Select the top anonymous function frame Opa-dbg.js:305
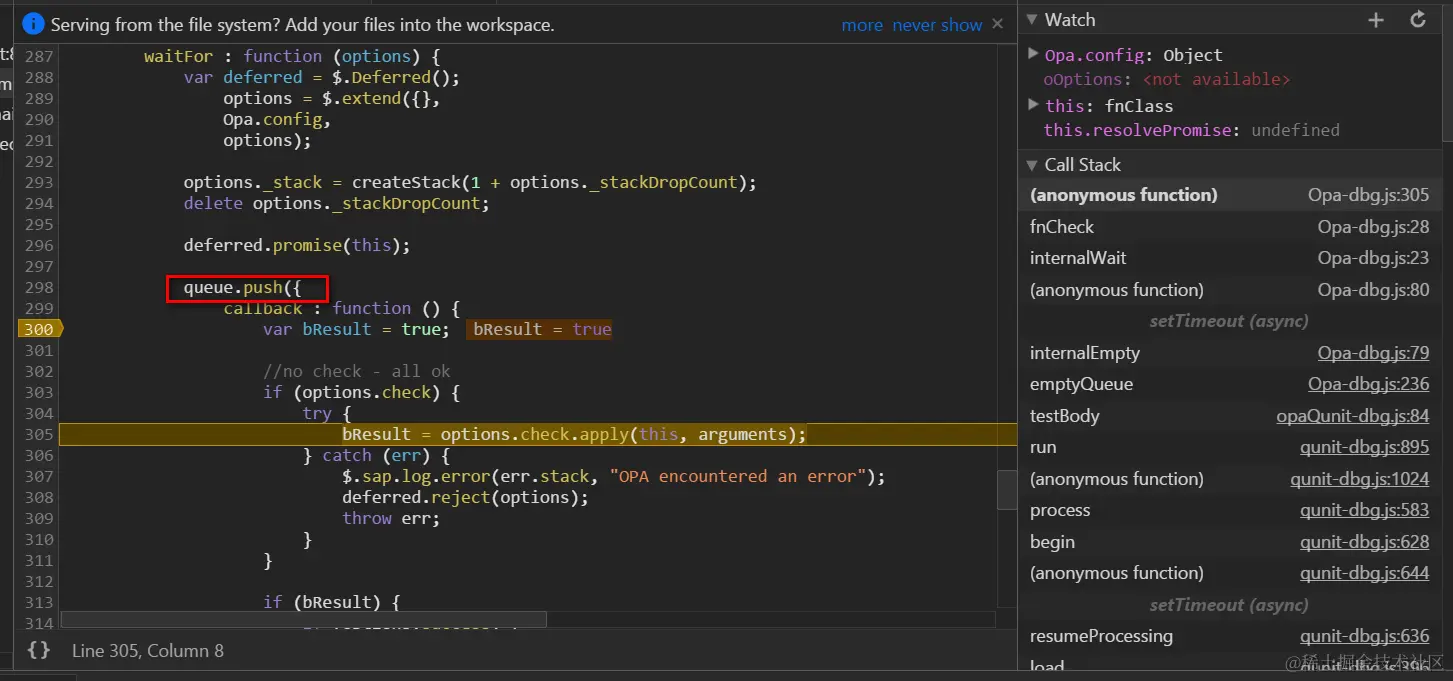1453x681 pixels. click(x=1230, y=195)
